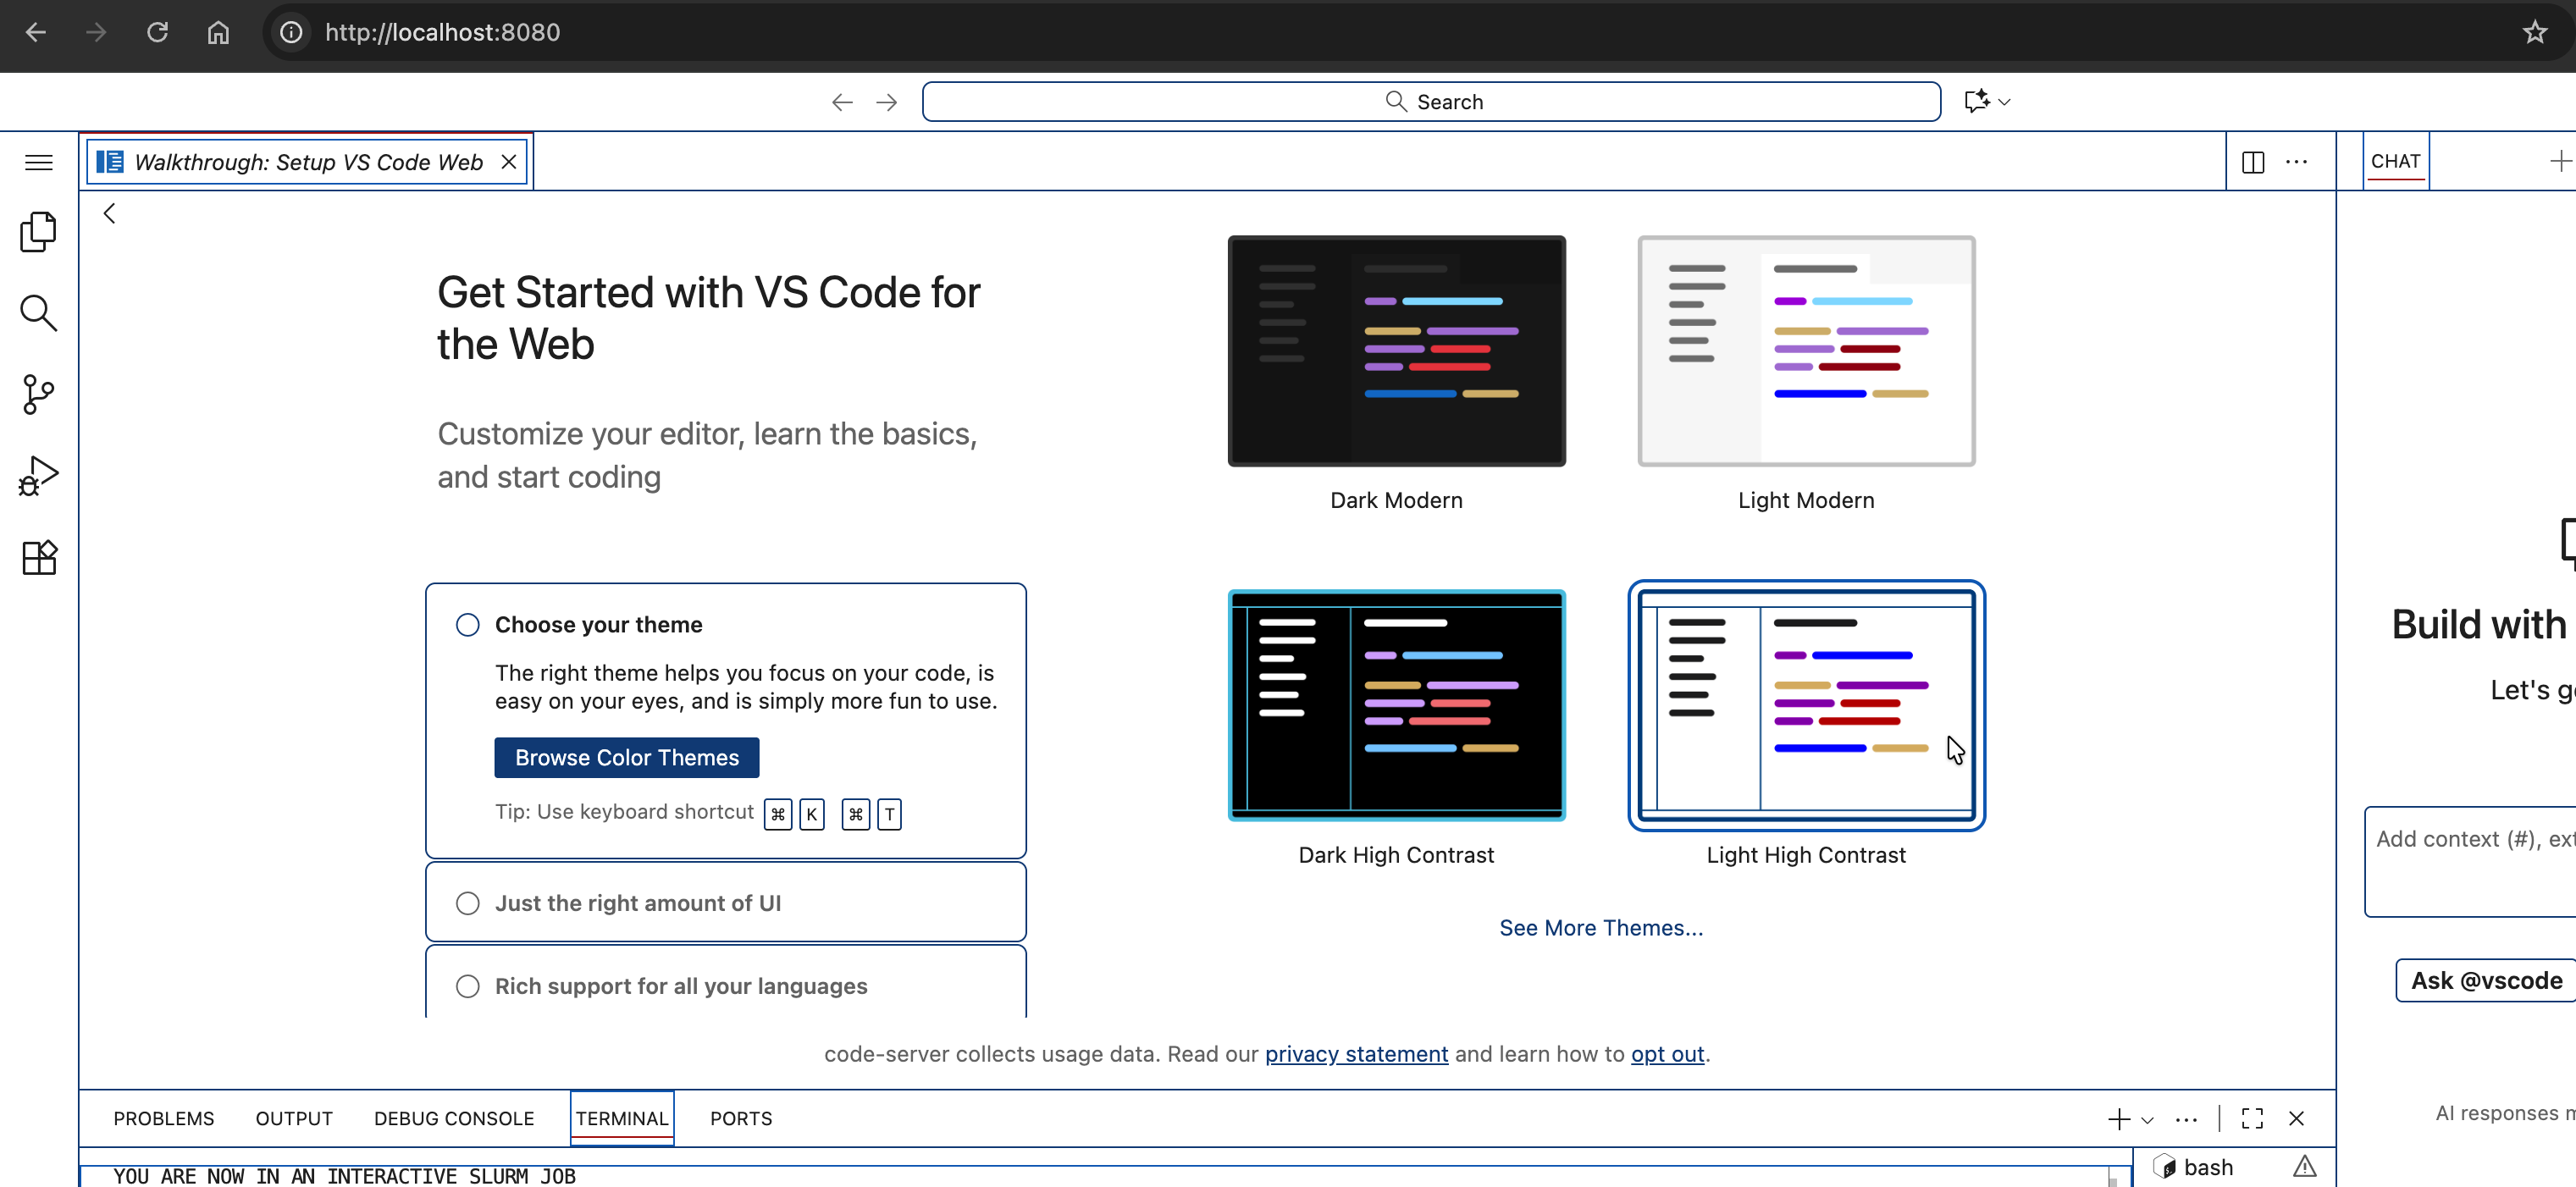Open the Search sidebar
Screen dimensions: 2576x1187
[x=38, y=313]
